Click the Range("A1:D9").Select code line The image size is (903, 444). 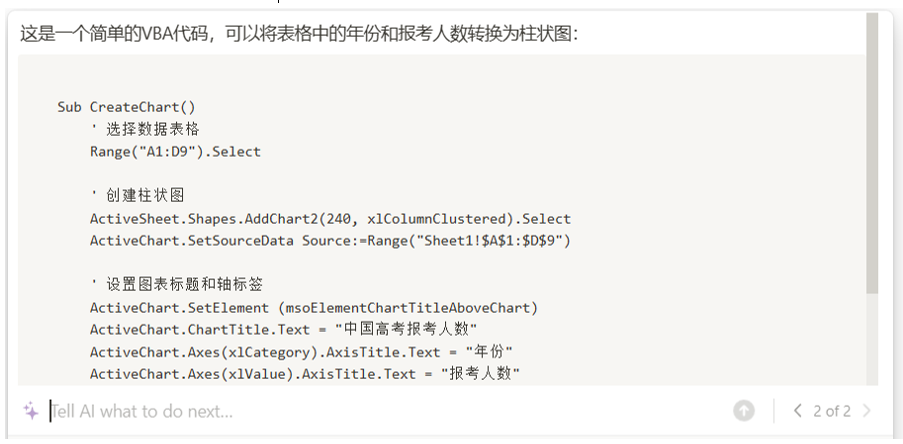tap(175, 152)
